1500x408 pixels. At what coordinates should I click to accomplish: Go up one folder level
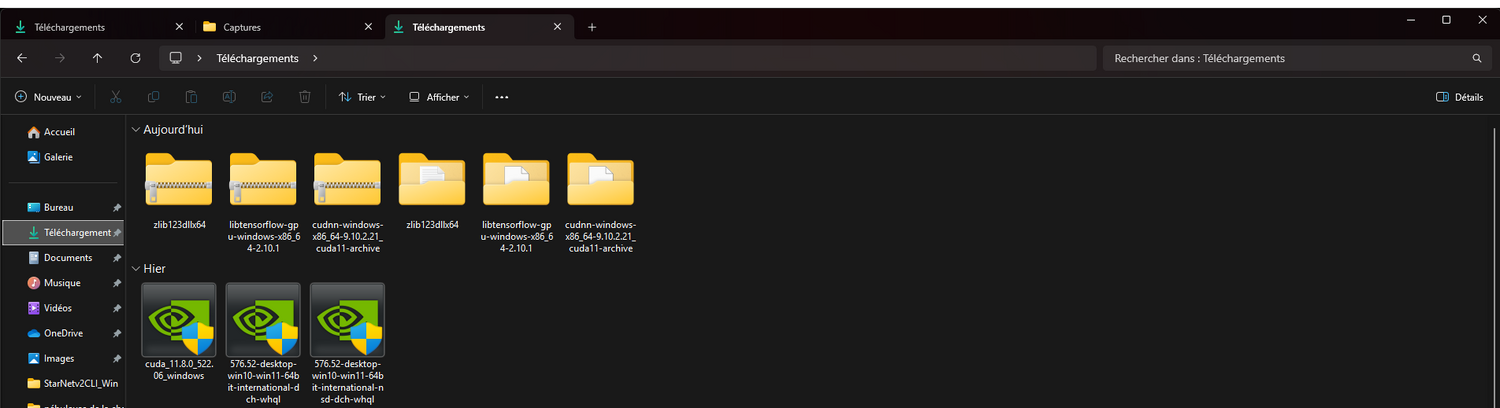click(x=97, y=58)
